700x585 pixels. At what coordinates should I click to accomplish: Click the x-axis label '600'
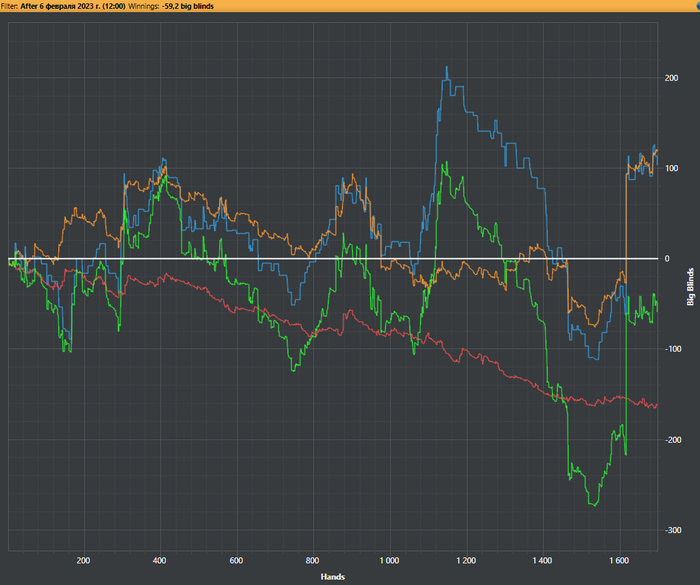[236, 560]
